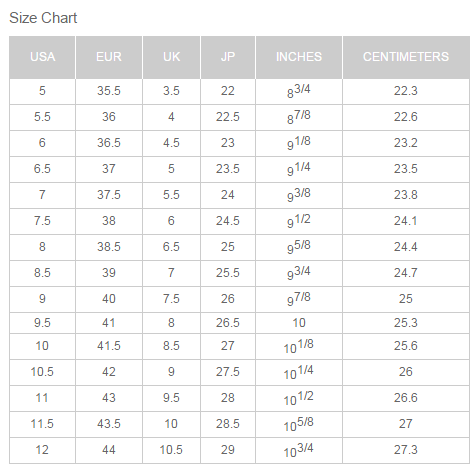Viewport: 473px width, 473px height.
Task: Click the 22.3 centimeters cell
Action: click(x=406, y=91)
